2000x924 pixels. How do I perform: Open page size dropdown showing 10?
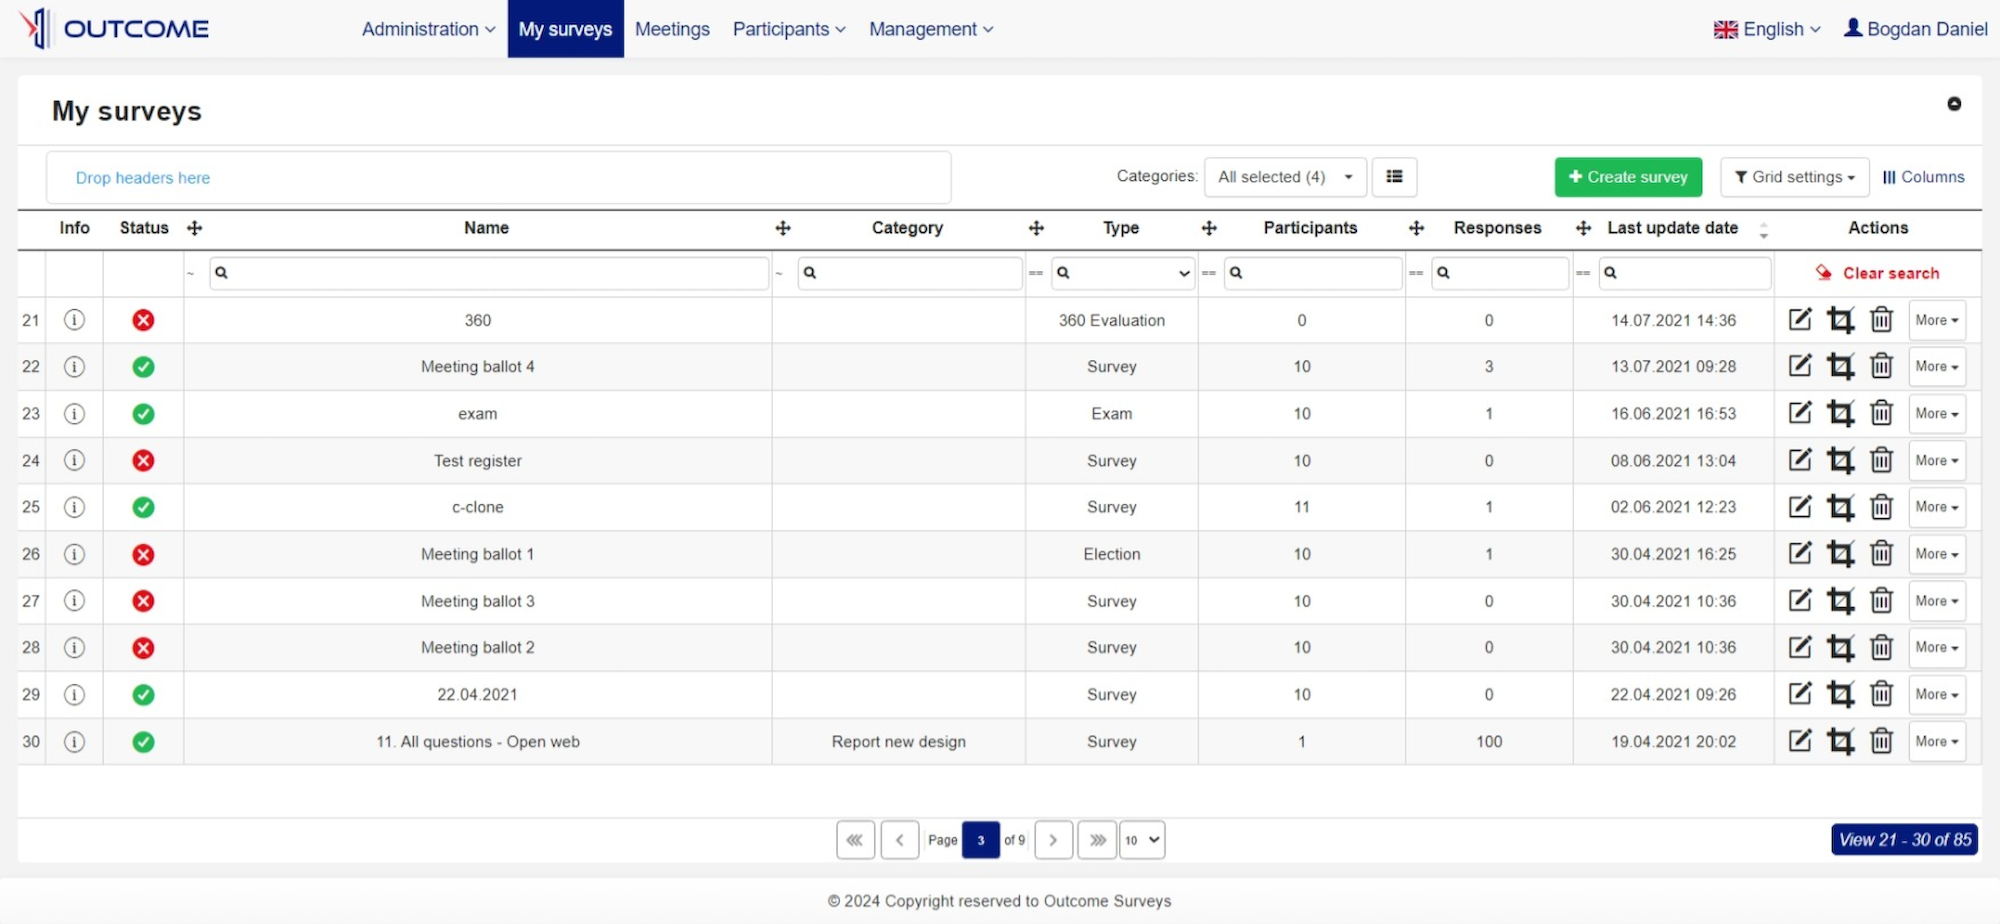tap(1142, 840)
